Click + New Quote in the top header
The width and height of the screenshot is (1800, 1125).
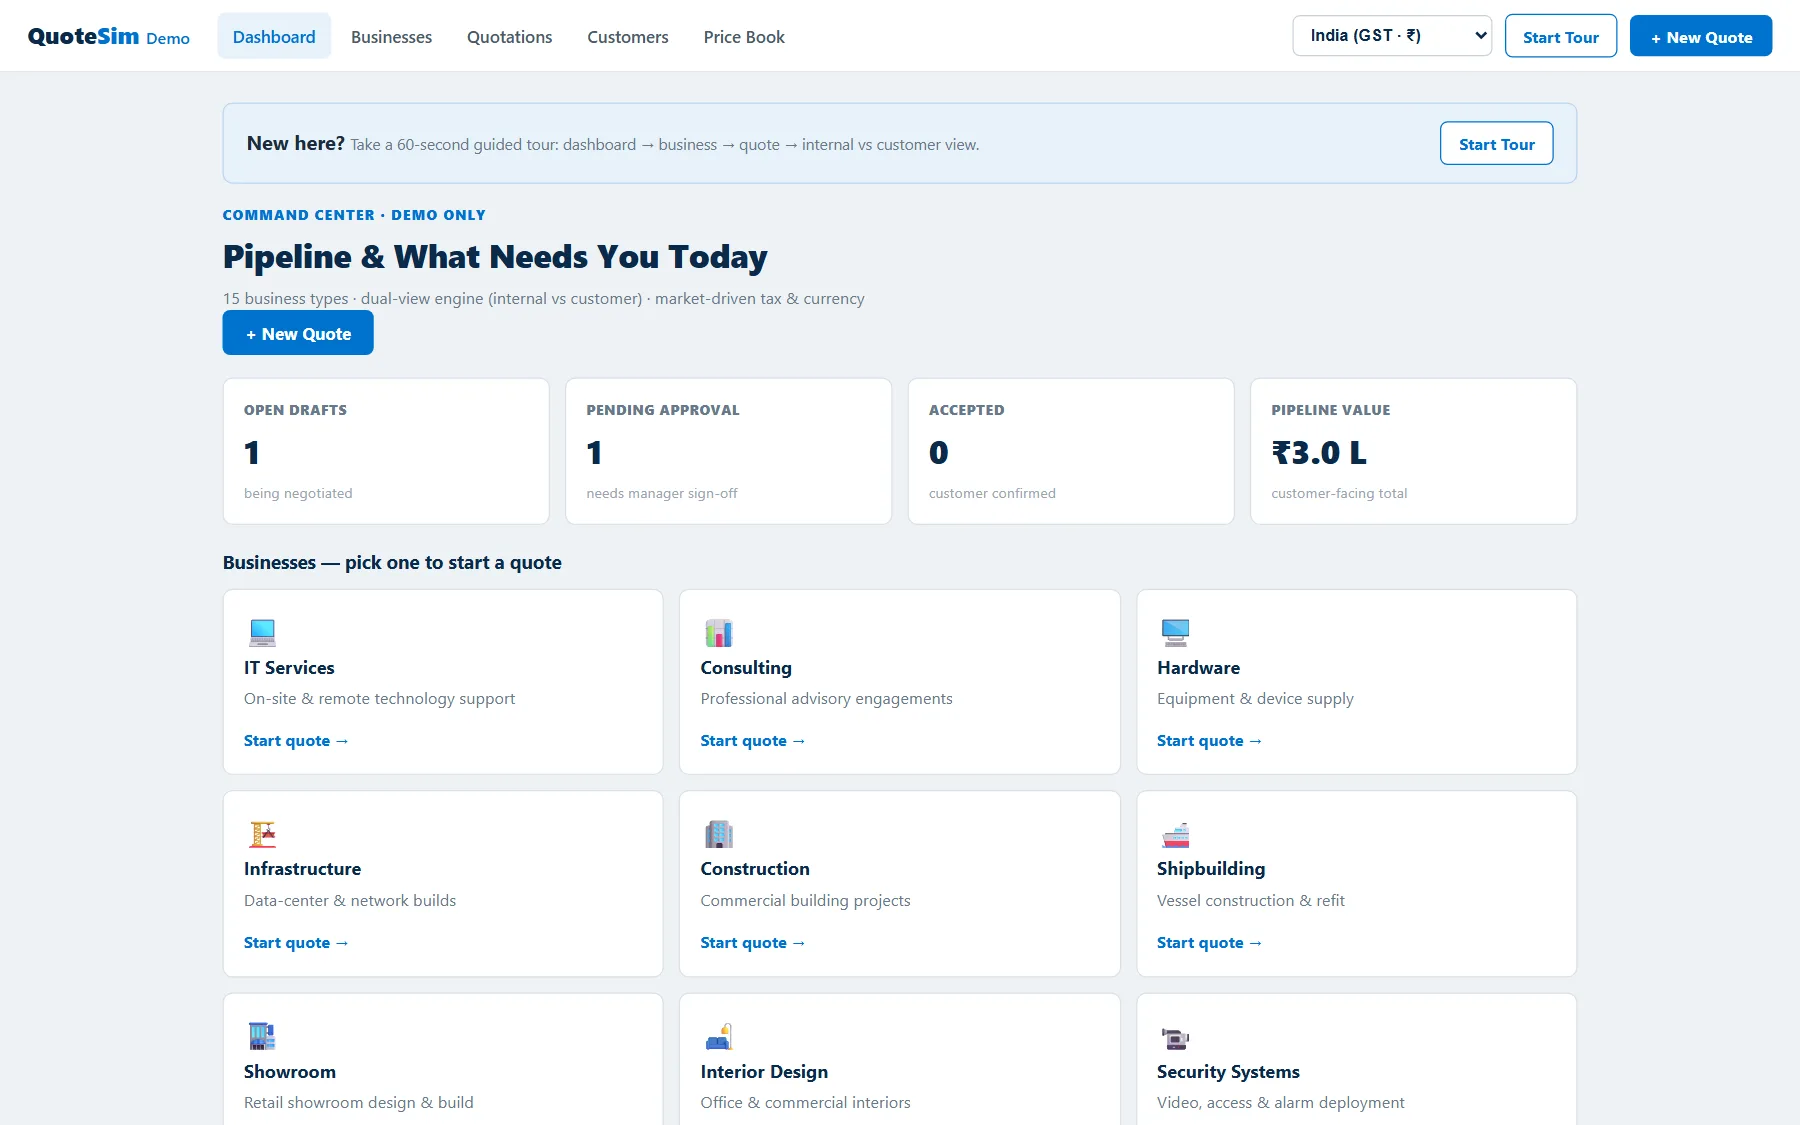pyautogui.click(x=1700, y=36)
